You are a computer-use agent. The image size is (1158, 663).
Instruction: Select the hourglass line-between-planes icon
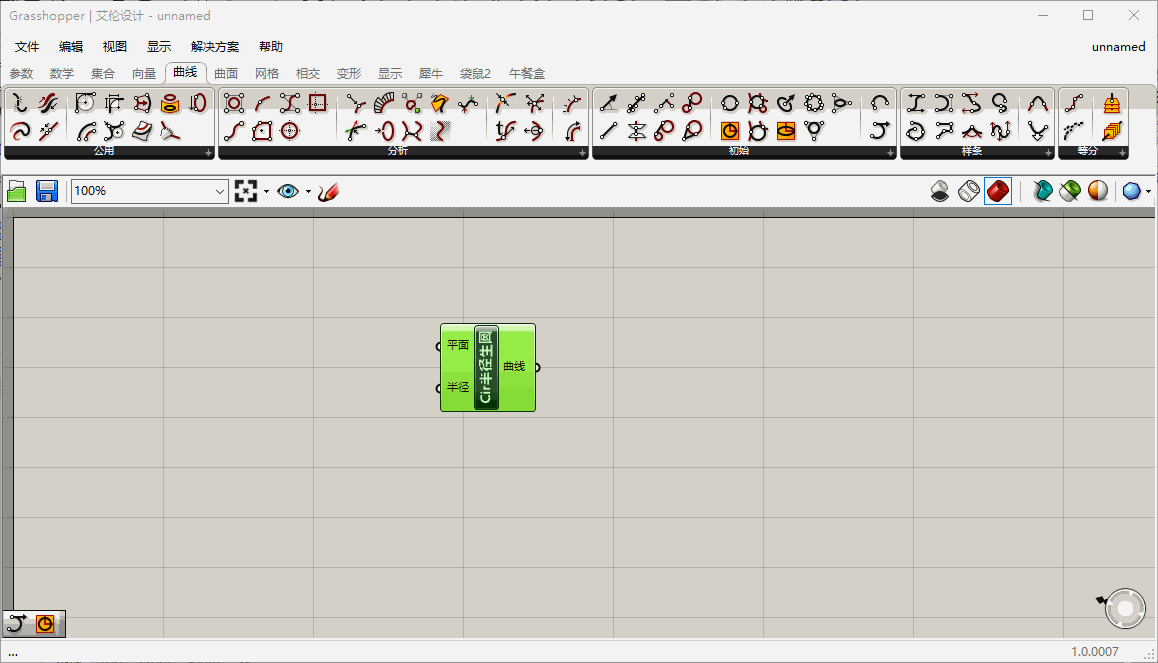637,131
